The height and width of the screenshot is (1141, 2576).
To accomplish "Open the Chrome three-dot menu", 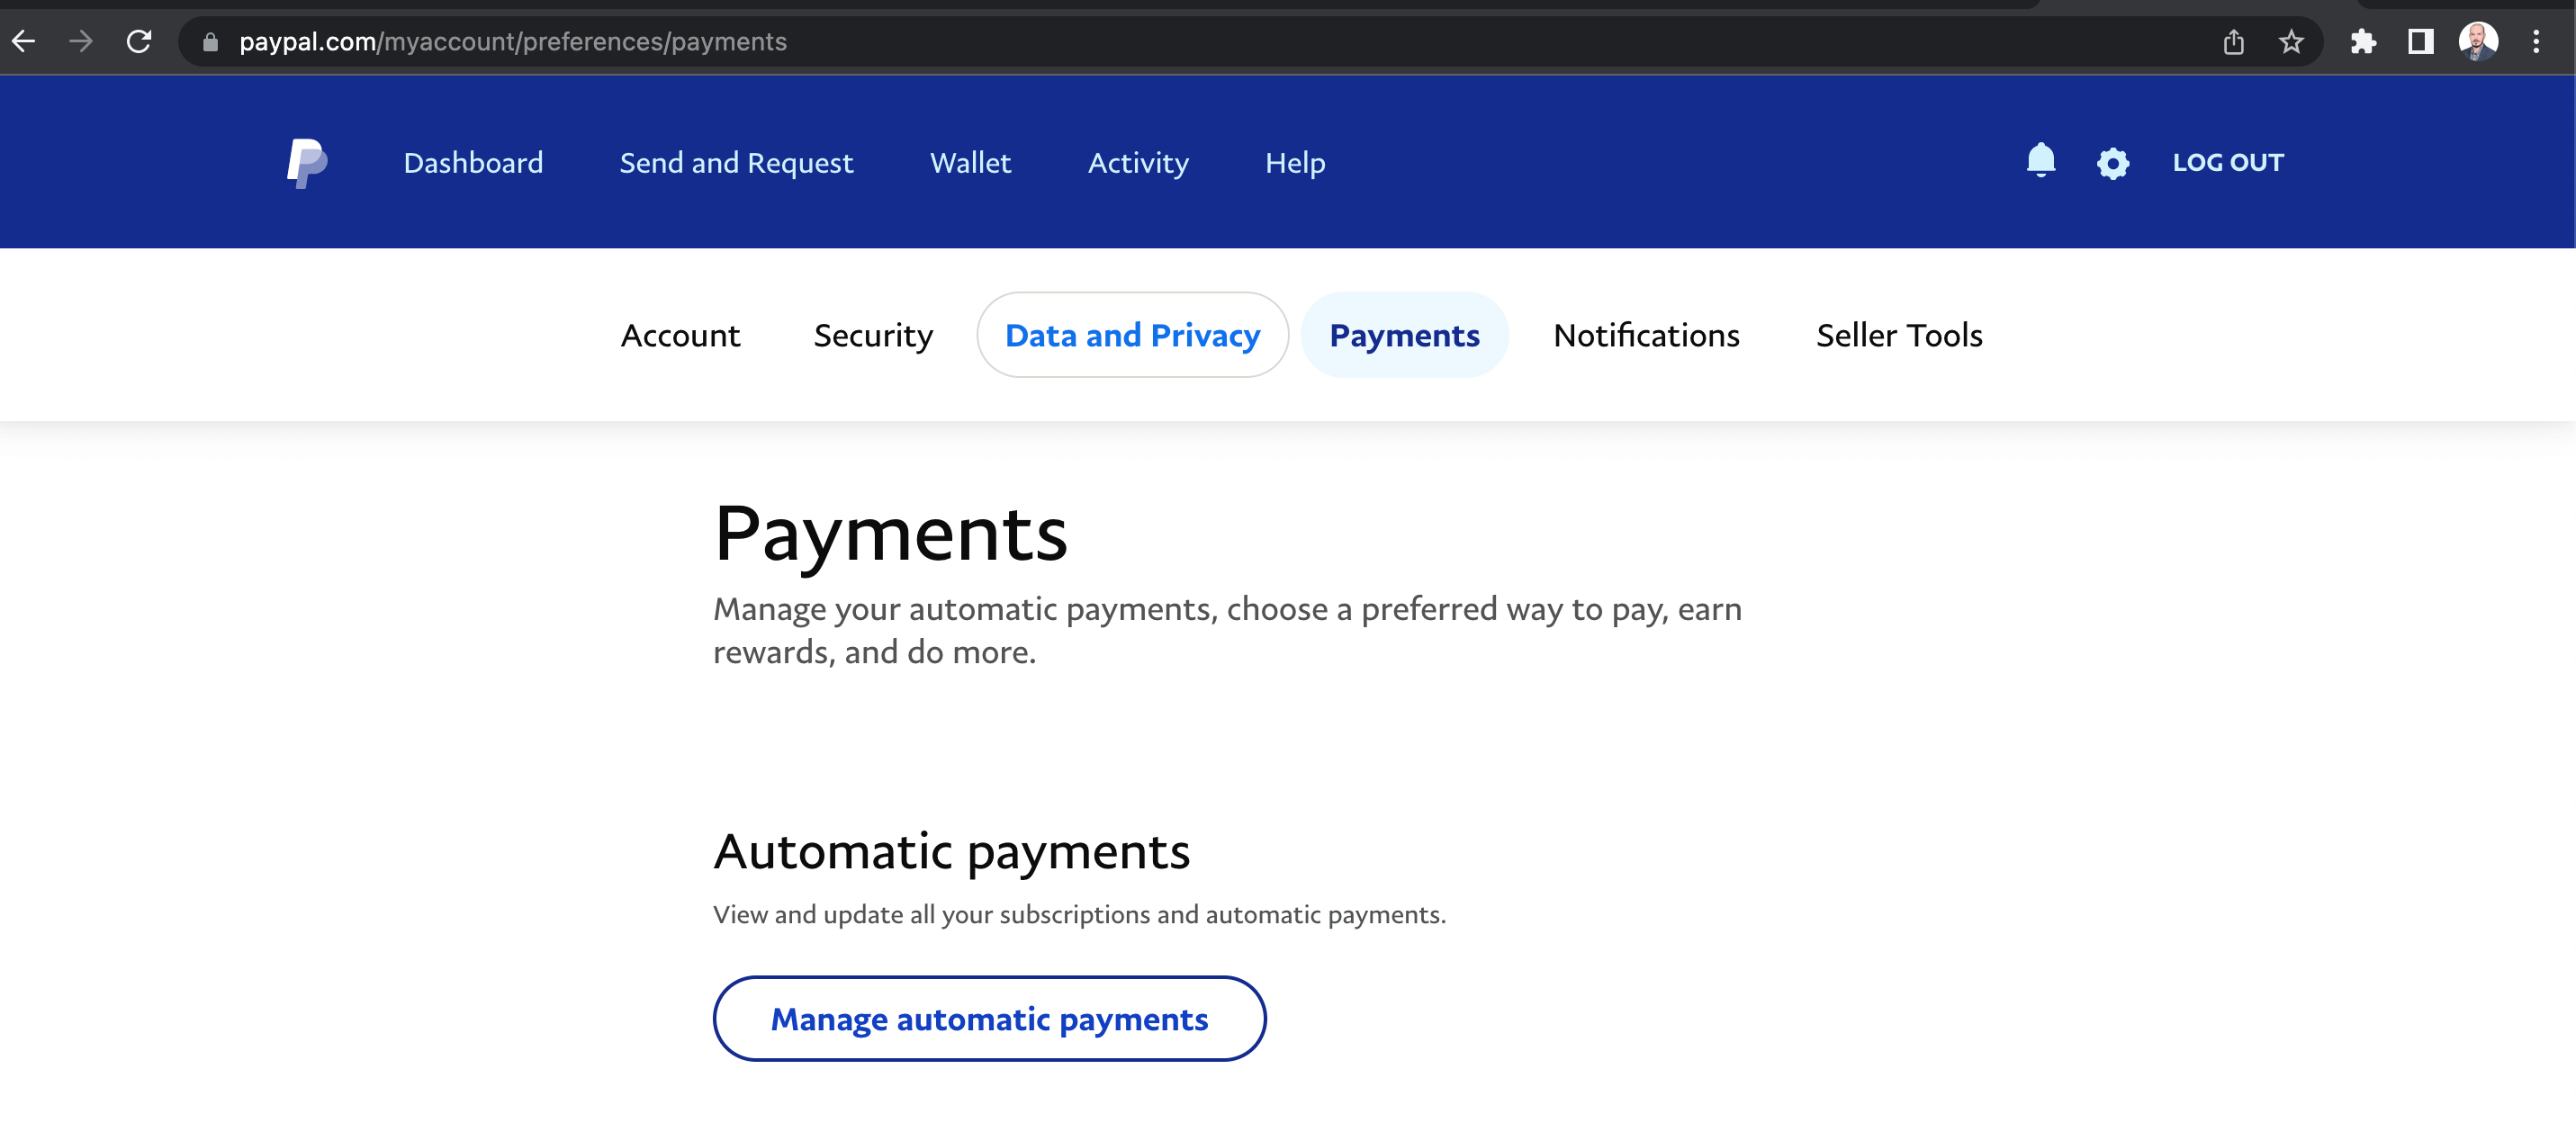I will [x=2536, y=41].
